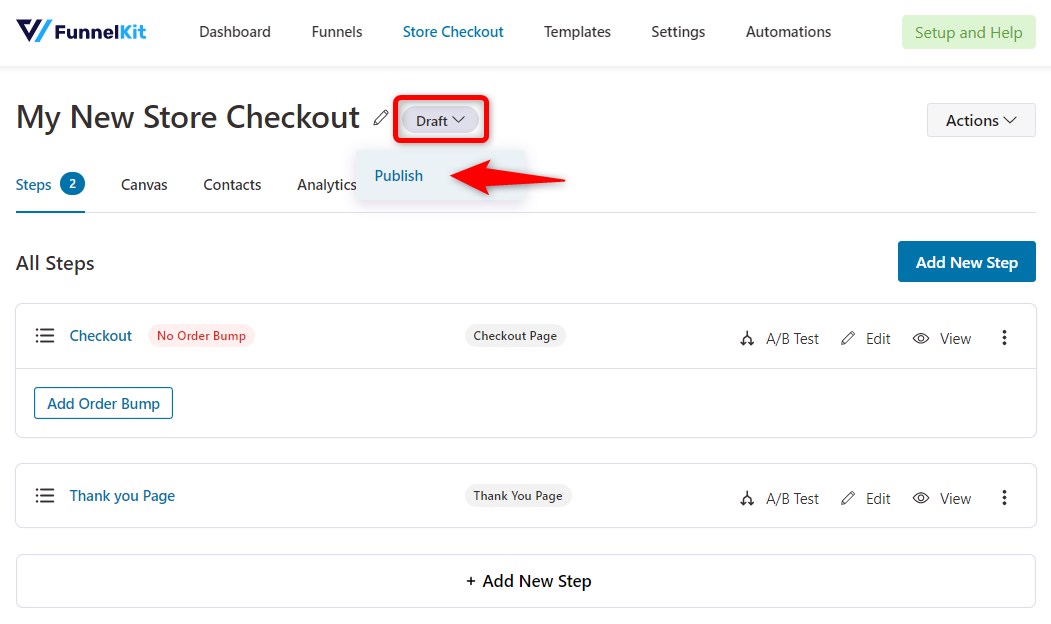The height and width of the screenshot is (624, 1051).
Task: Open the three-dot menu on the Checkout step
Action: tap(1004, 338)
